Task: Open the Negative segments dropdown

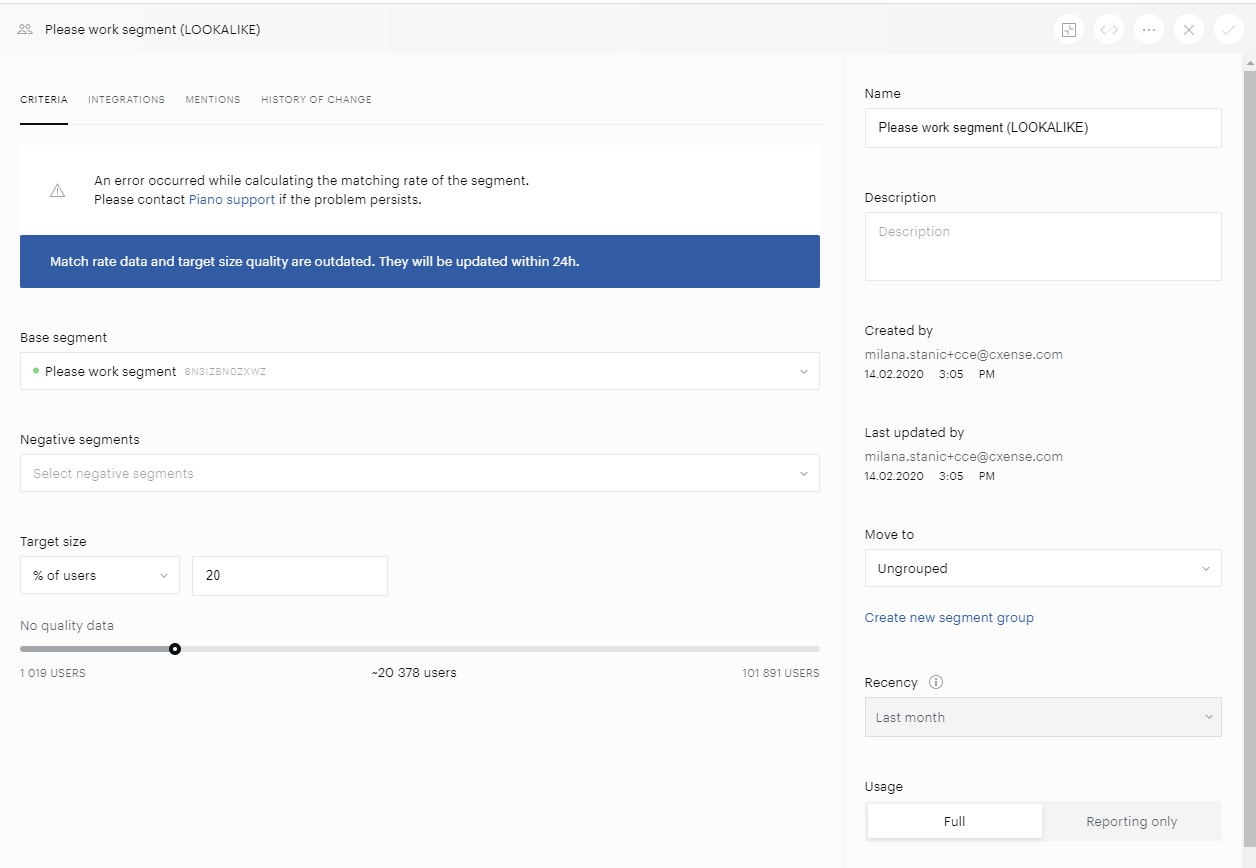Action: point(420,473)
